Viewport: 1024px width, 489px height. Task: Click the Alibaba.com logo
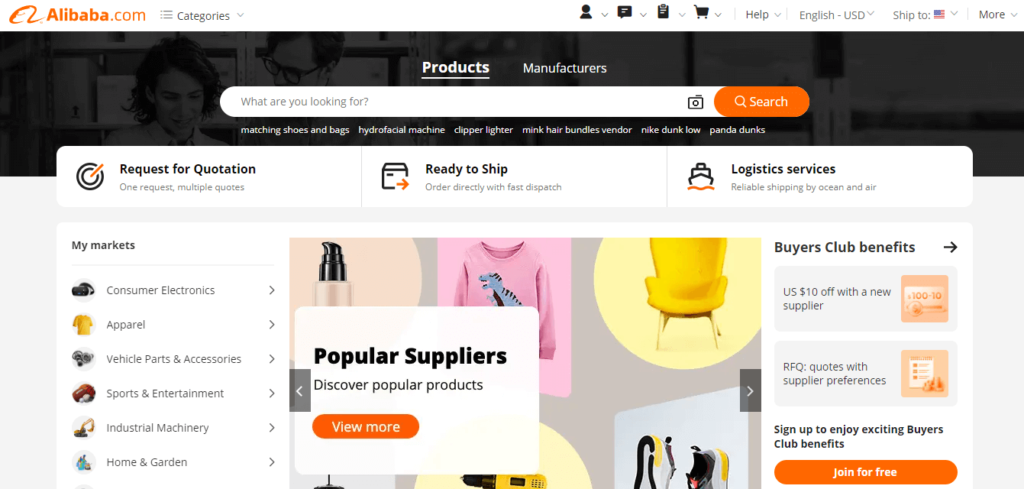point(78,14)
